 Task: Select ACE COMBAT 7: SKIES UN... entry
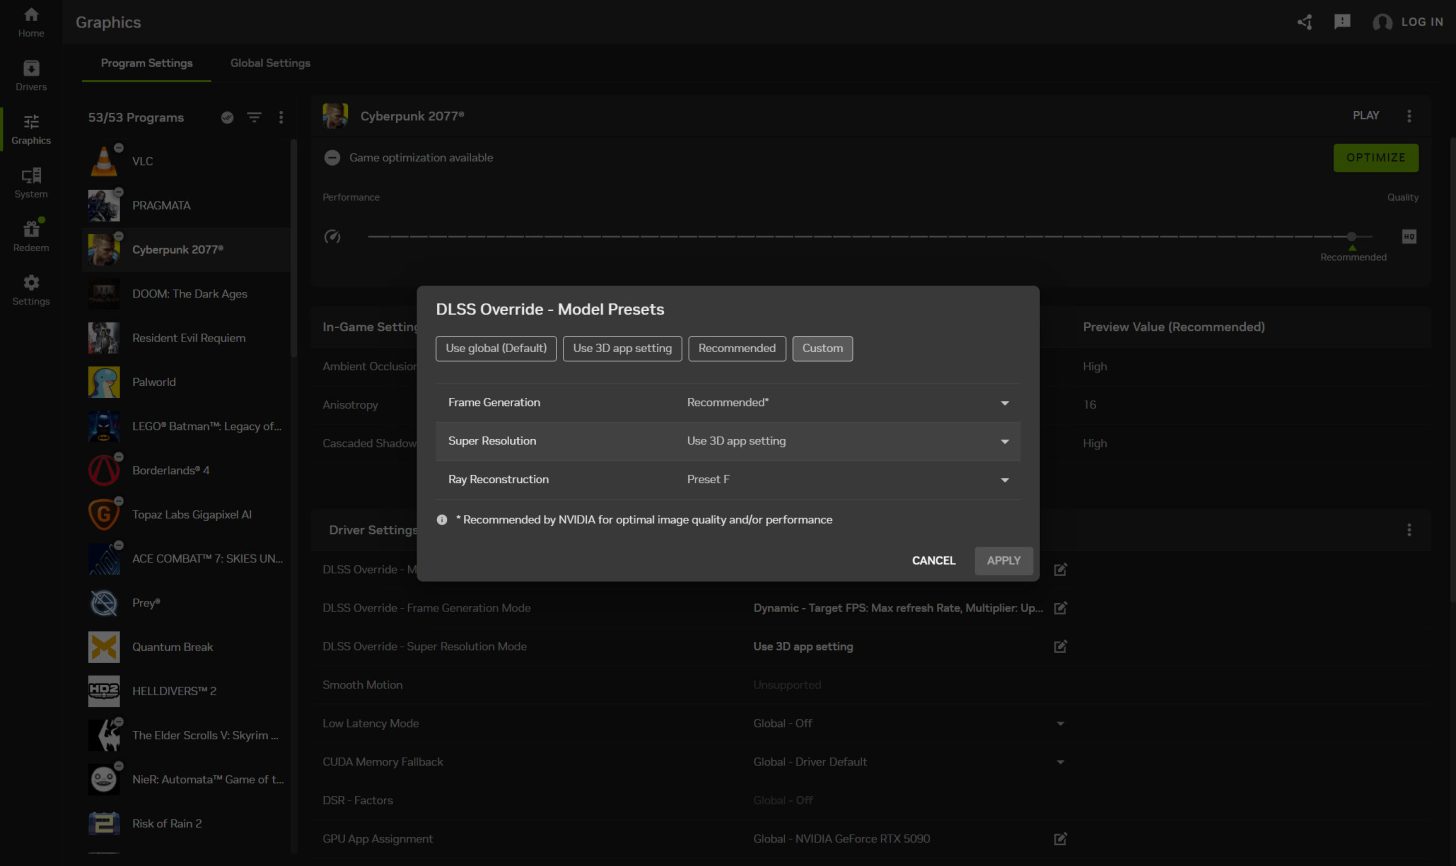[186, 558]
